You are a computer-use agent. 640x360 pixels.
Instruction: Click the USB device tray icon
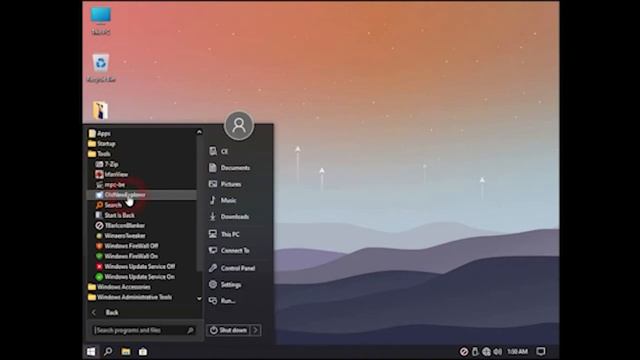pos(475,351)
